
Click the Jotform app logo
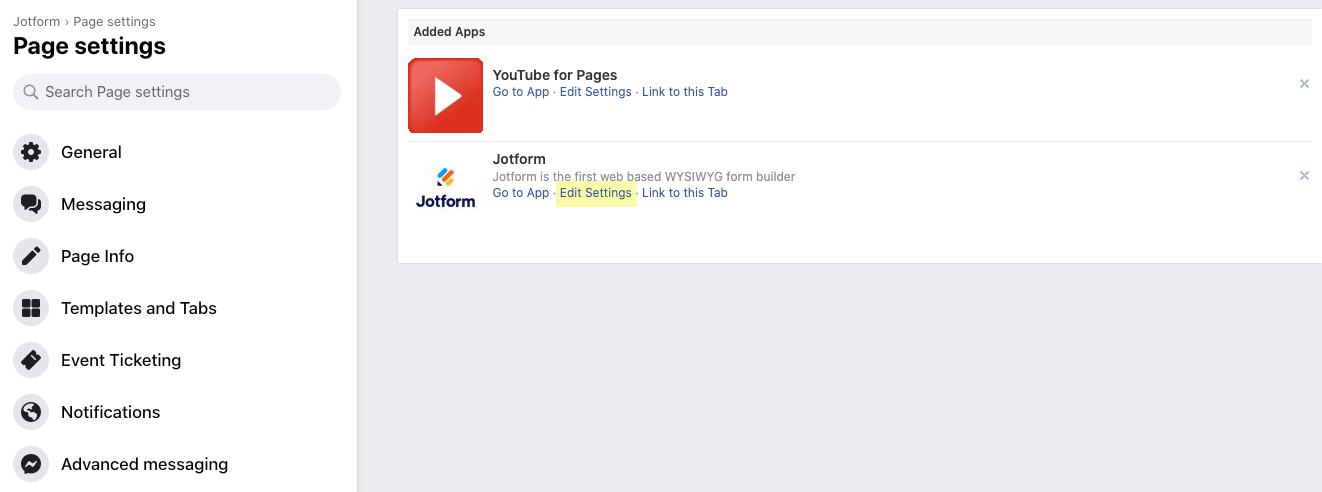click(x=446, y=188)
